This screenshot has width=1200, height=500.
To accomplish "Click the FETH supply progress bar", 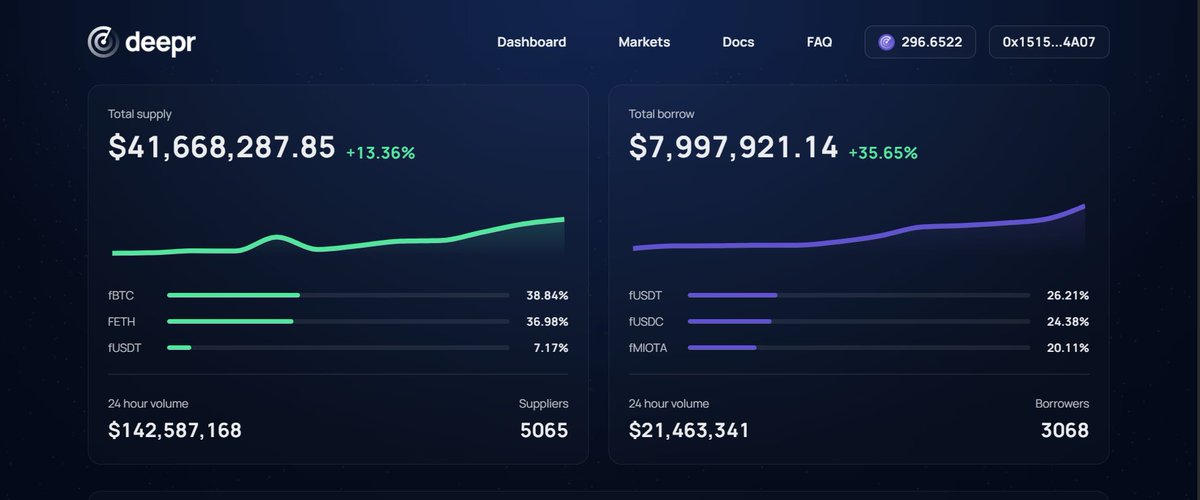I will click(338, 321).
